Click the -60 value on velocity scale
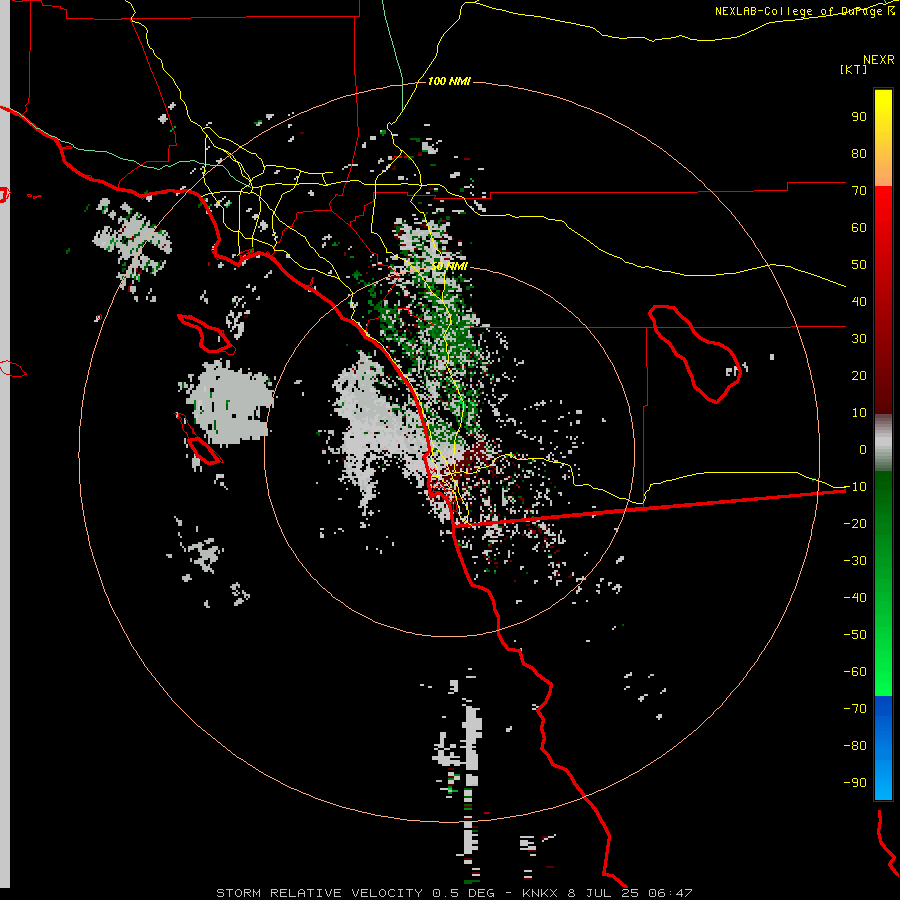The width and height of the screenshot is (900, 900). coord(855,672)
